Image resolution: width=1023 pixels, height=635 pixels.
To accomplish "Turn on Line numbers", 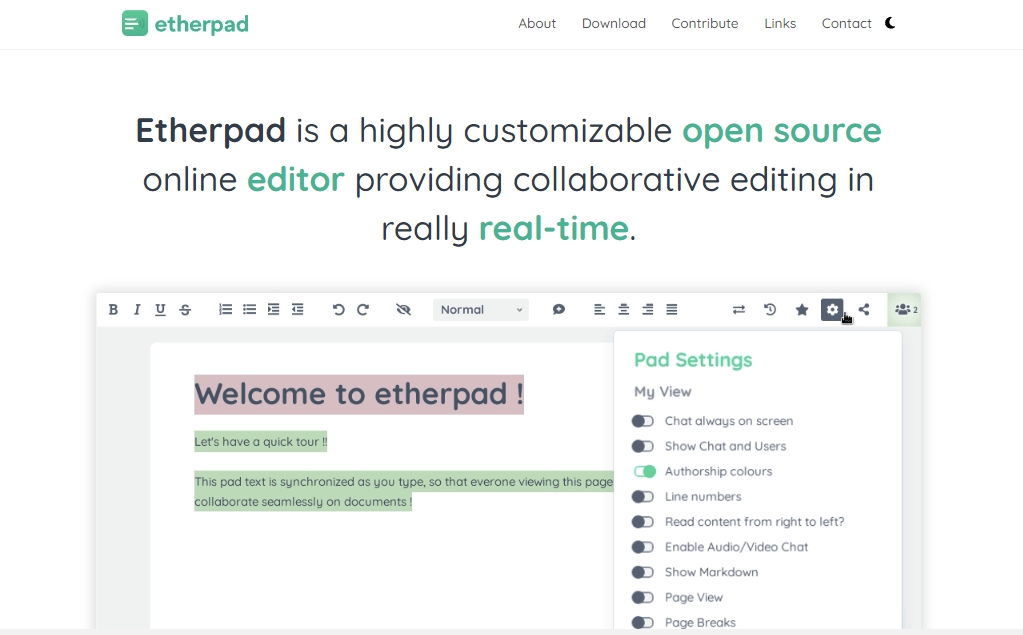I will (x=643, y=497).
